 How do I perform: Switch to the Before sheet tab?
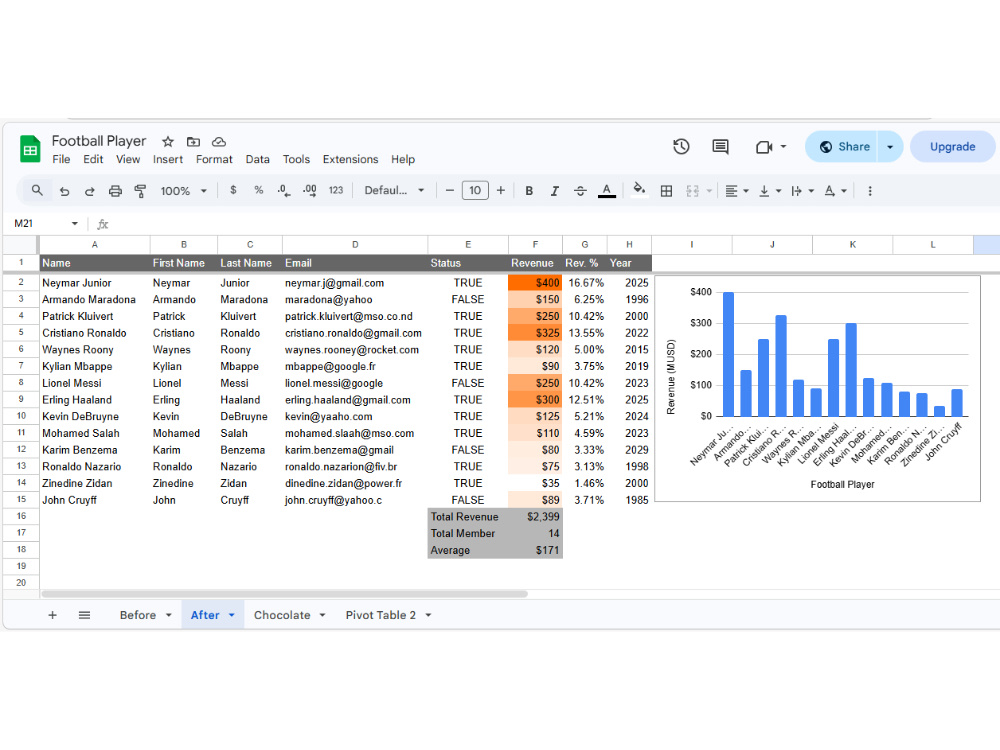click(138, 615)
